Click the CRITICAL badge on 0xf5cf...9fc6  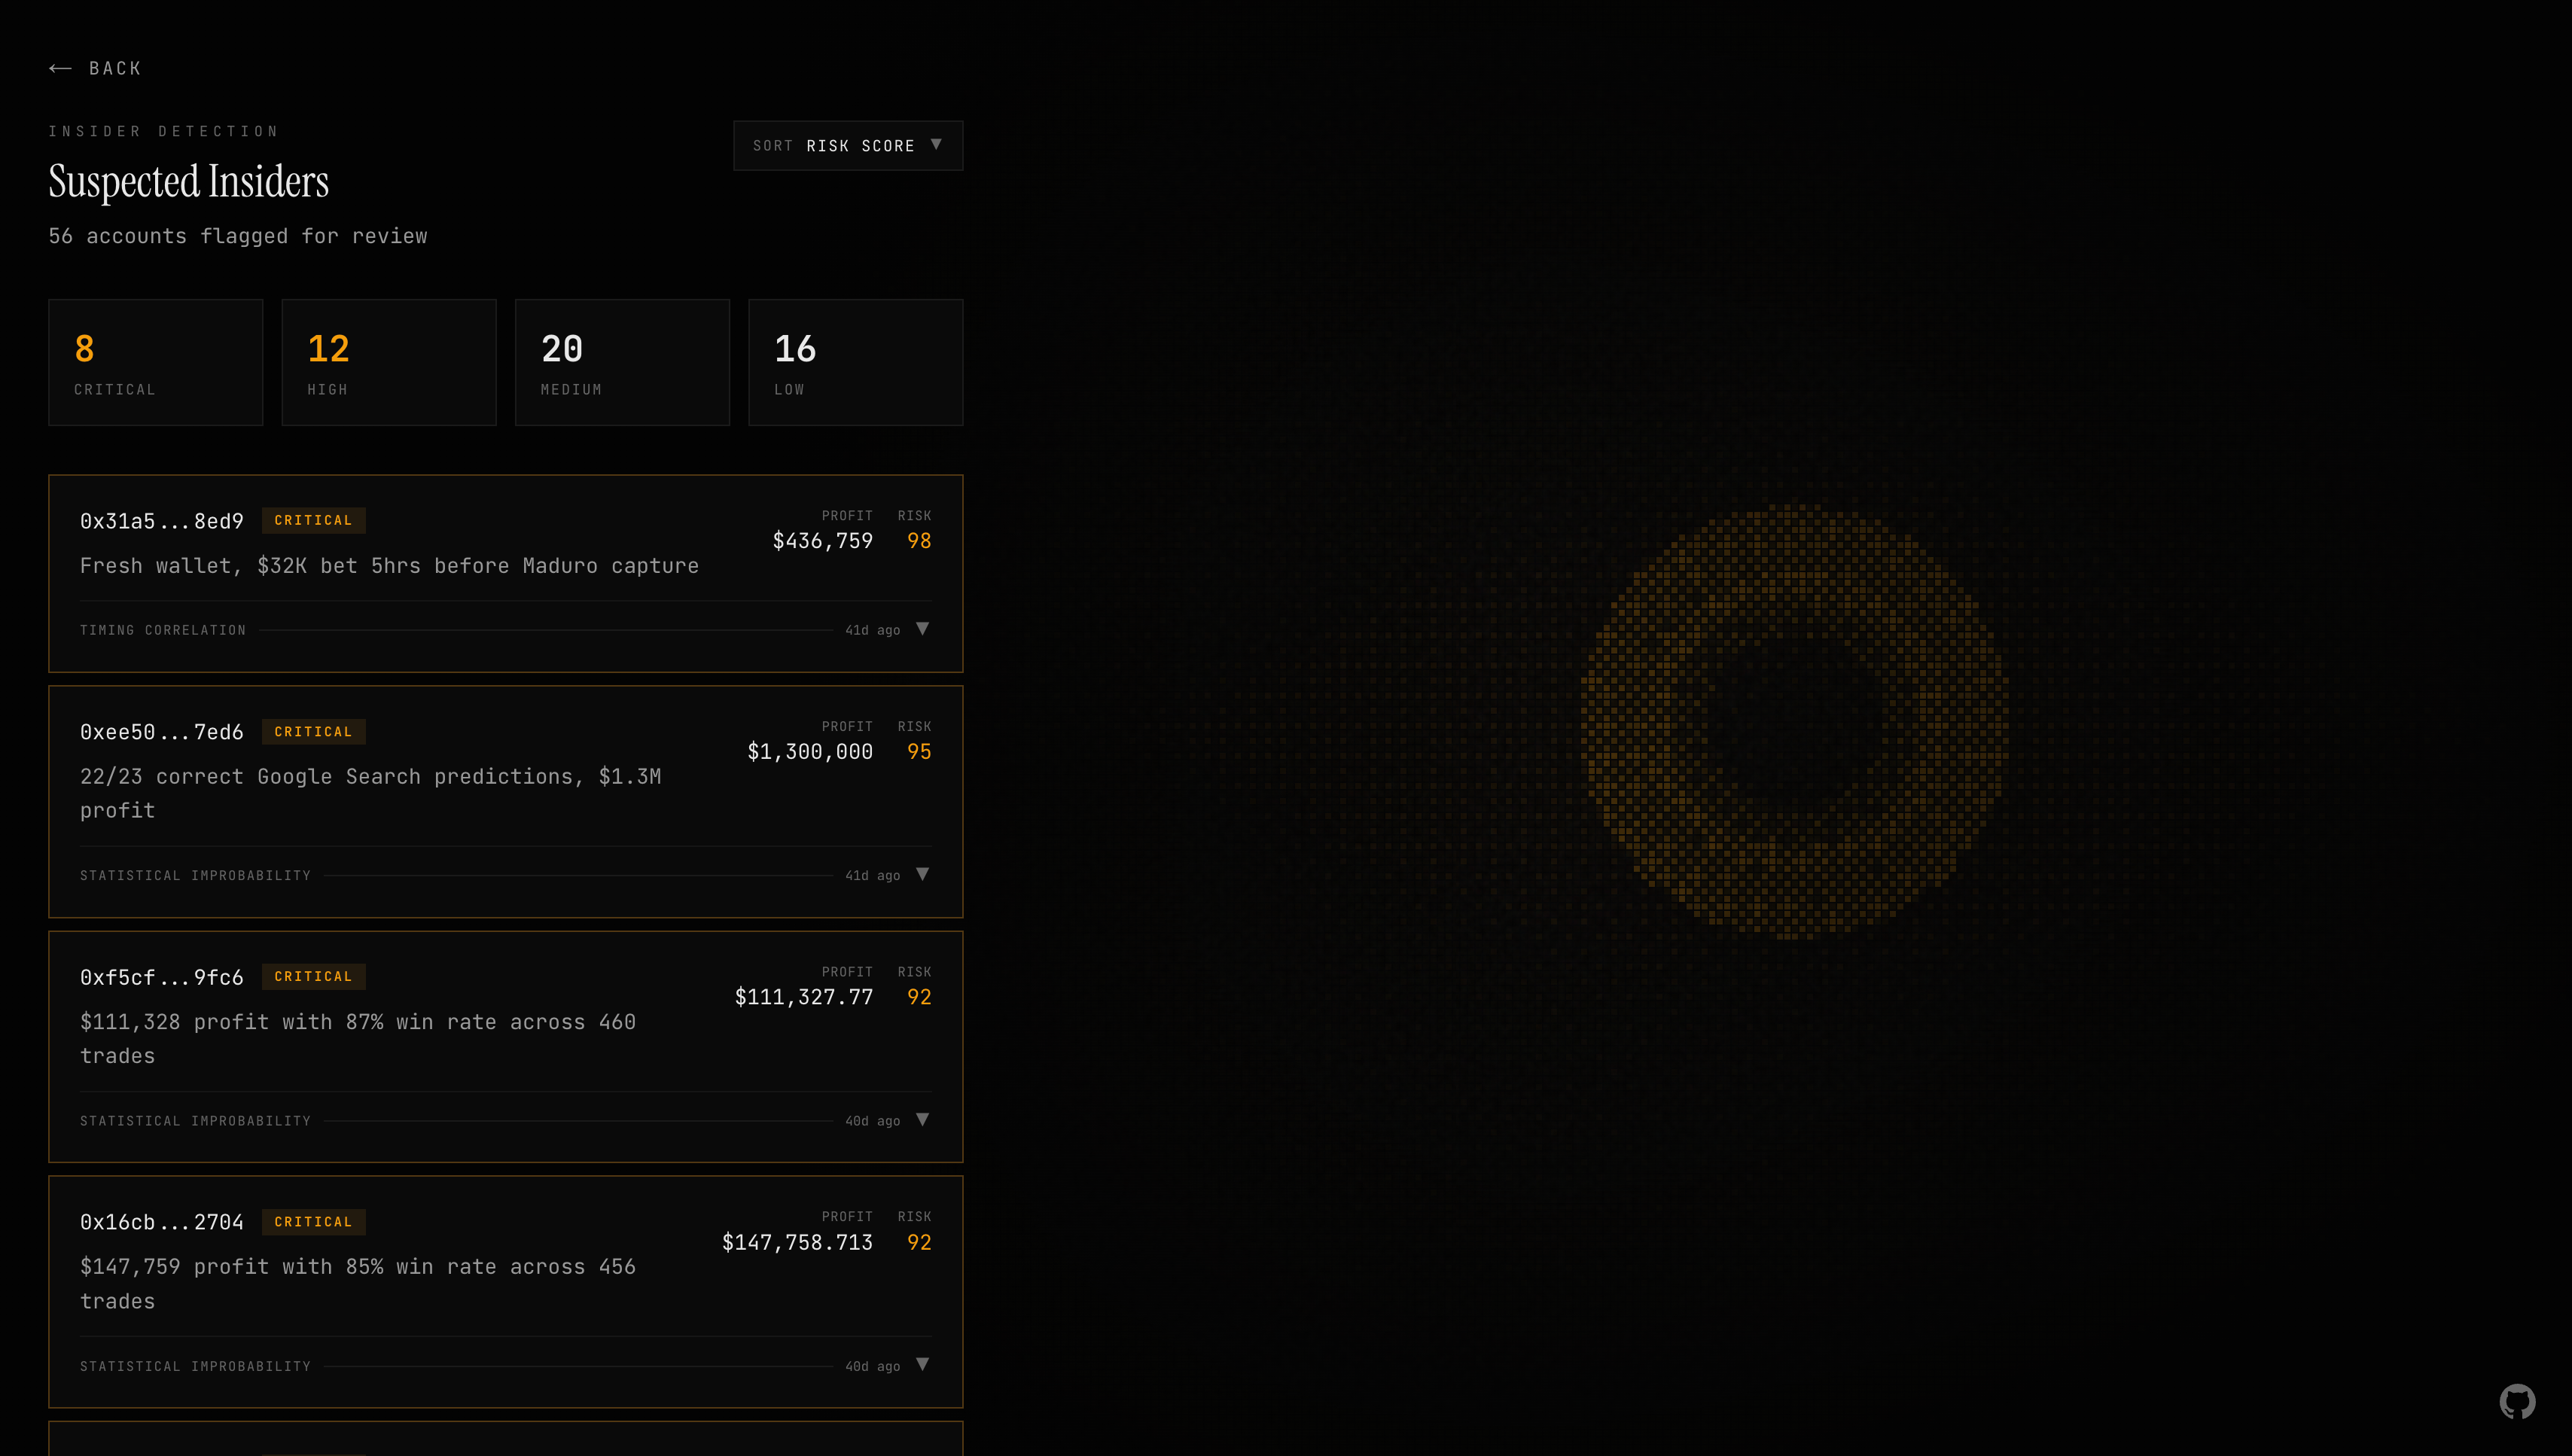[x=313, y=977]
